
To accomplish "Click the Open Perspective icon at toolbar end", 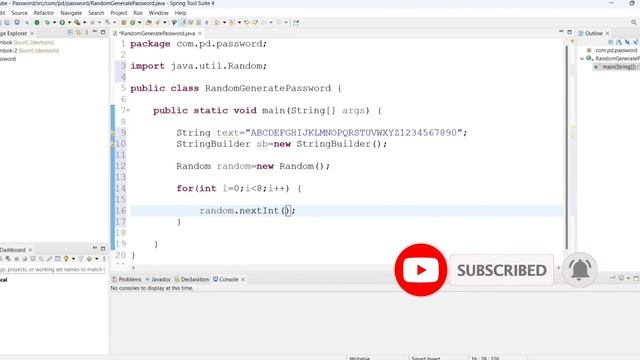I will (296, 22).
